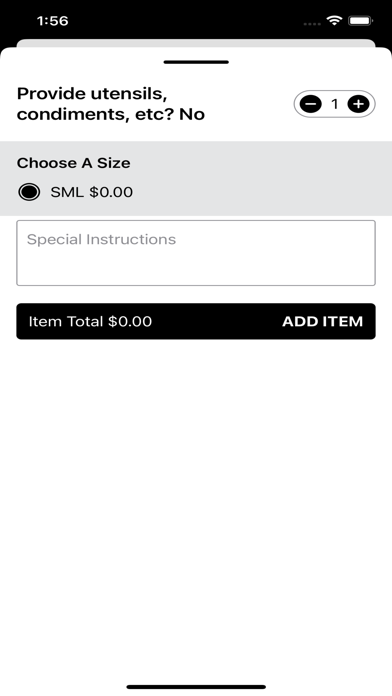392x696 pixels.
Task: Click the ADD ITEM button
Action: click(x=323, y=321)
